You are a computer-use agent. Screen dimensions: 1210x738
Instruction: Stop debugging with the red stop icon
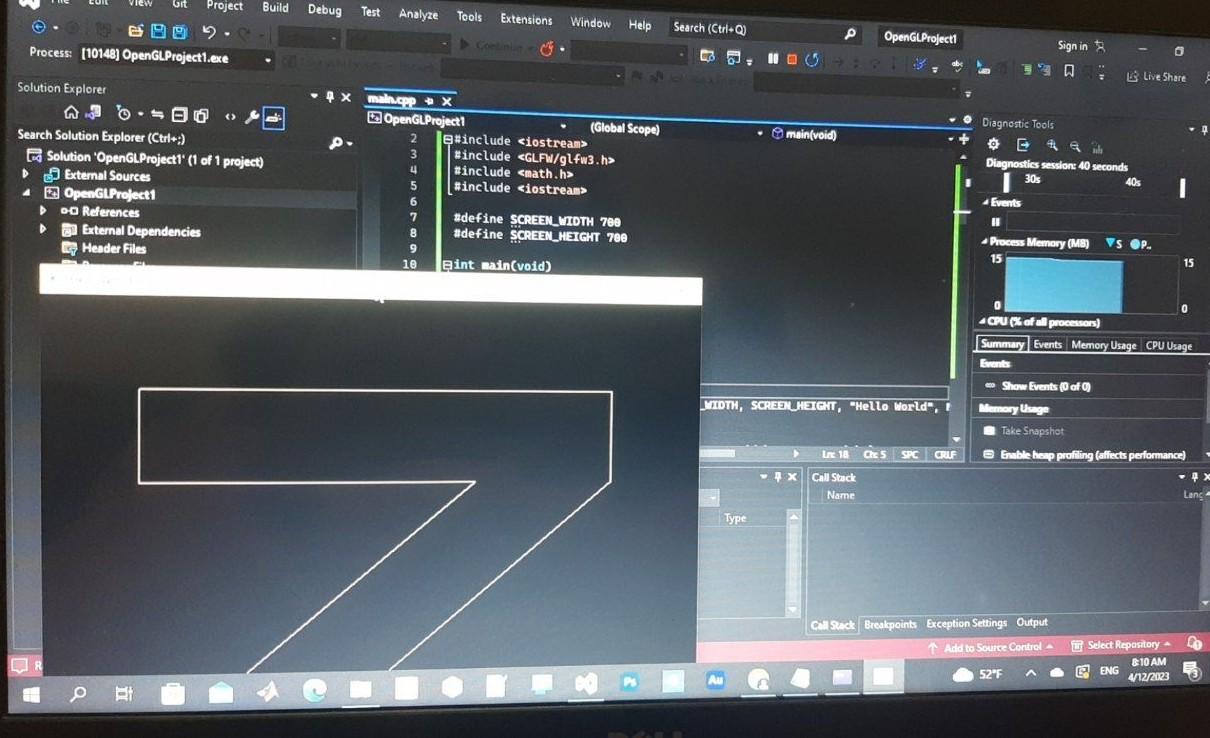792,58
